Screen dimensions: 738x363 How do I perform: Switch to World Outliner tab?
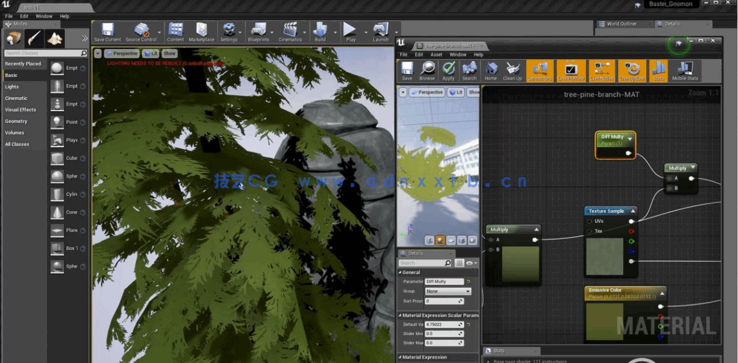pyautogui.click(x=622, y=24)
